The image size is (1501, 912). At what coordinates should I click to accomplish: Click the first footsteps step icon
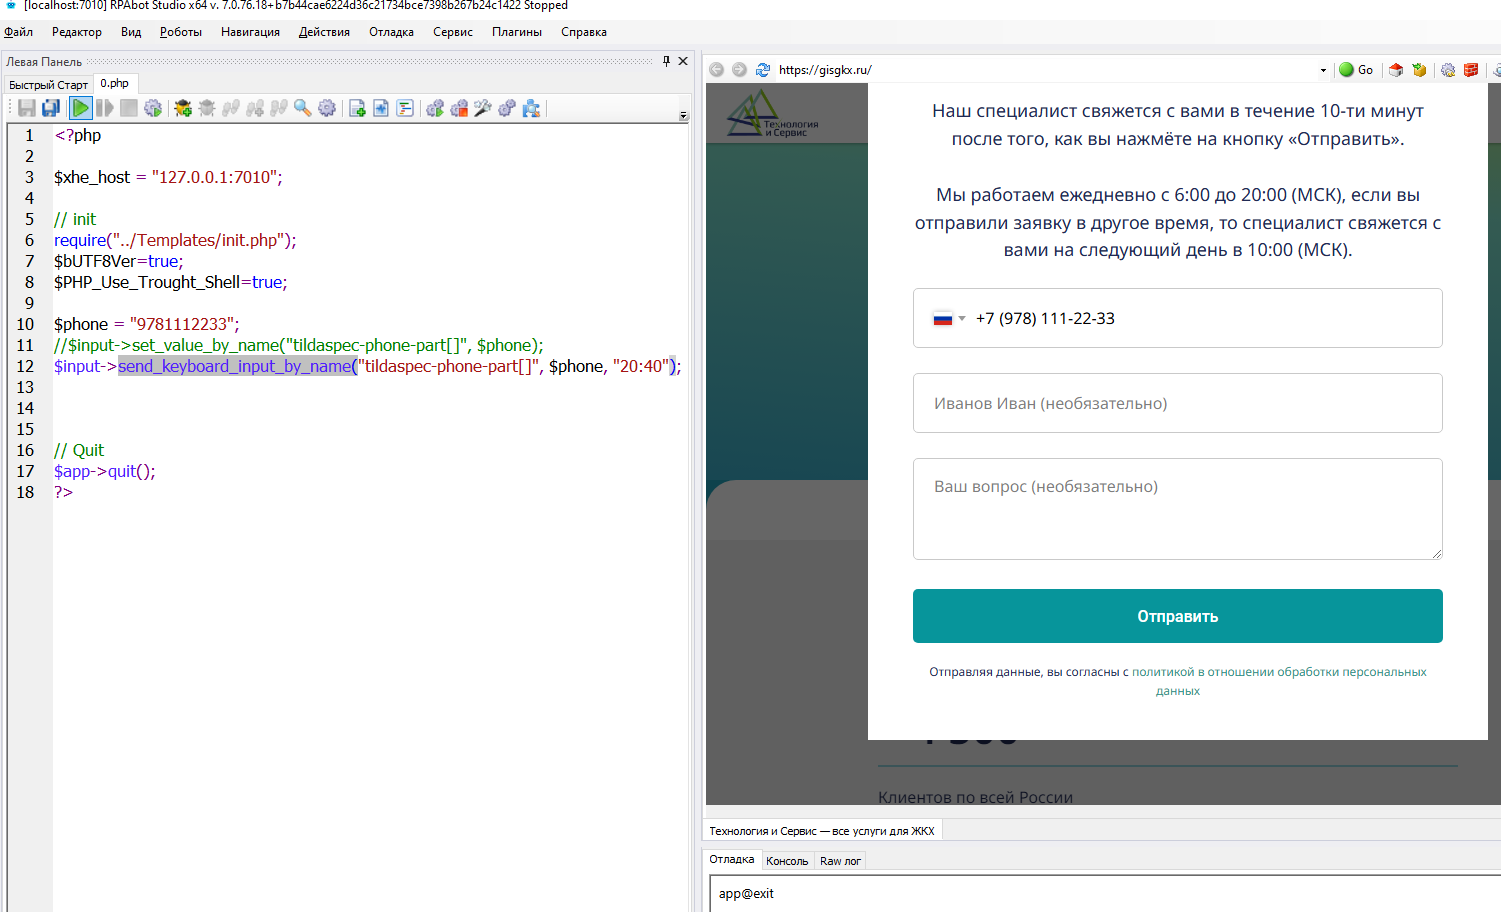click(x=231, y=108)
